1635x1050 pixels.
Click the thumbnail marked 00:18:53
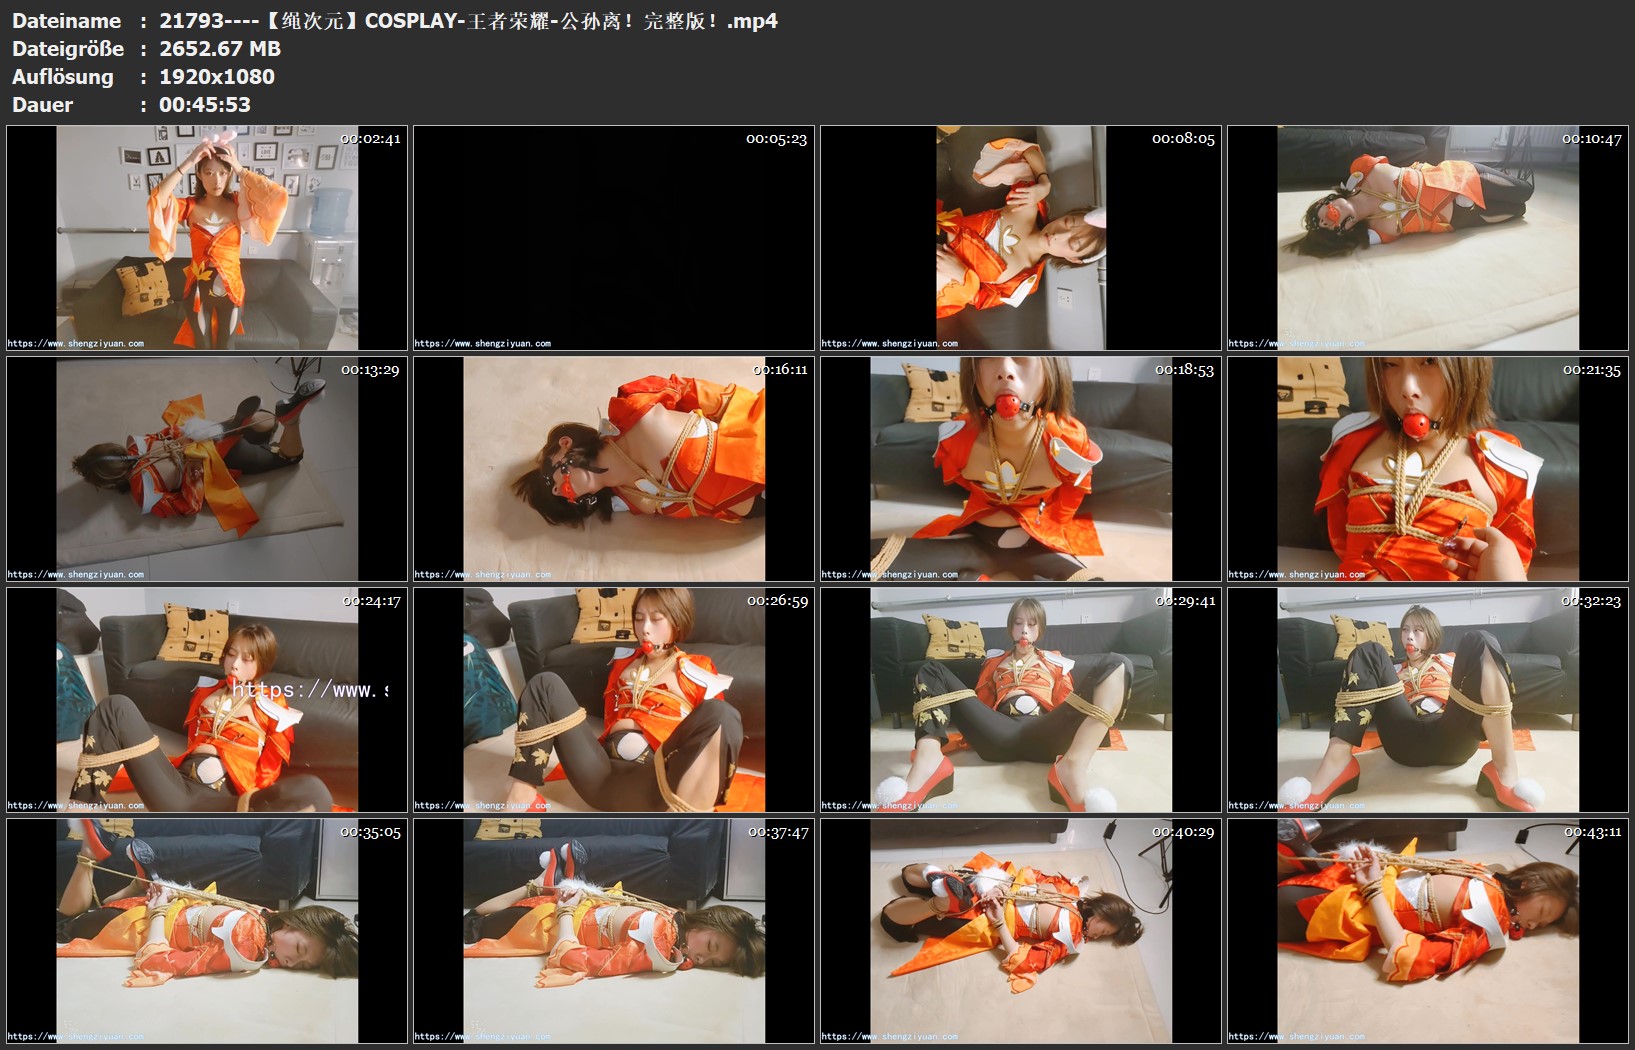tap(1021, 469)
